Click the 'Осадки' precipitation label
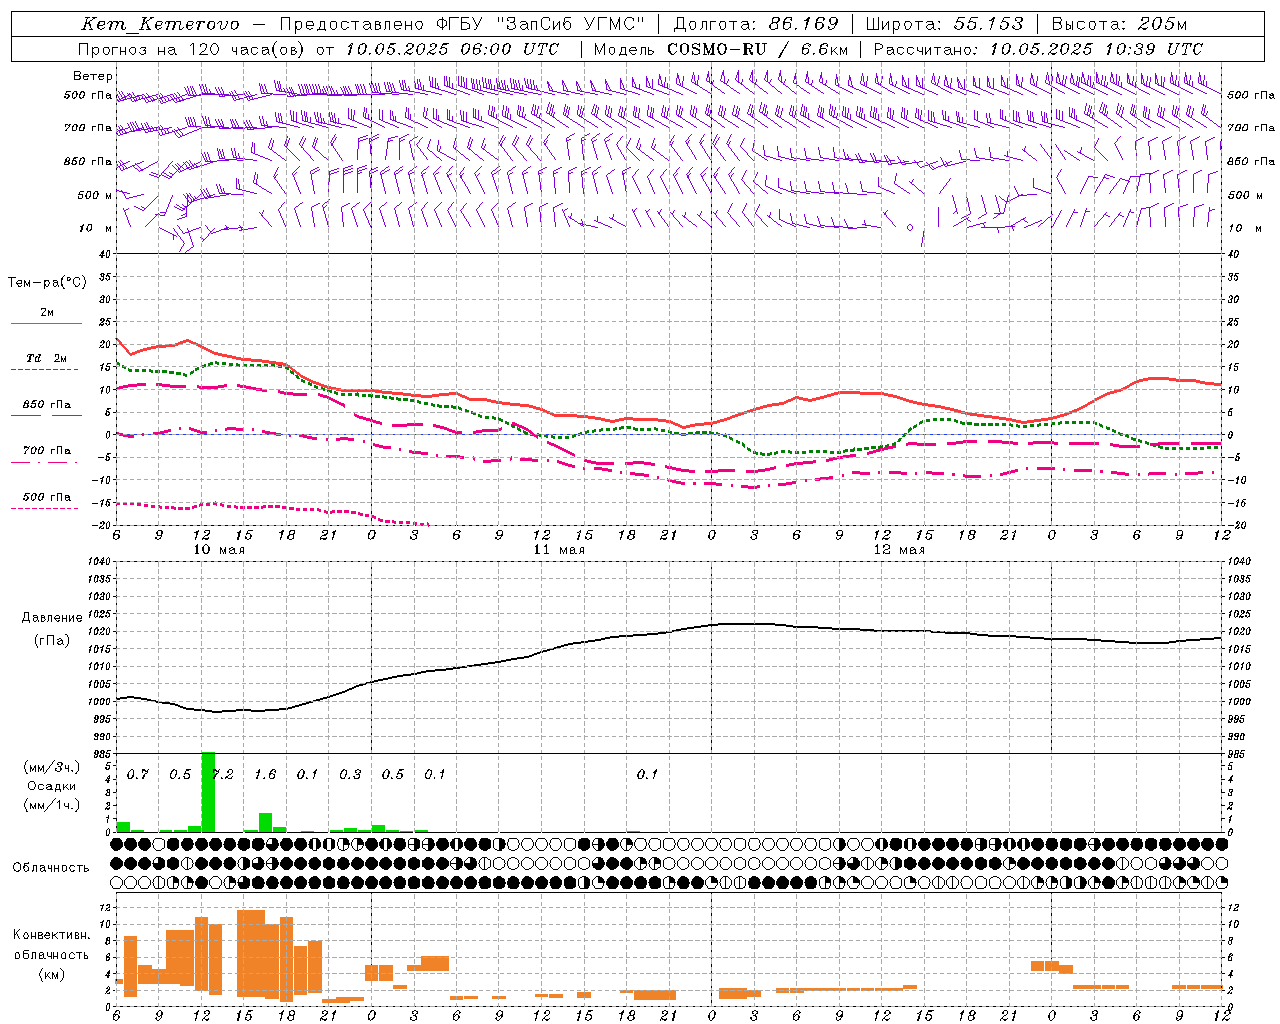Screen dimensions: 1280x1024 [x=51, y=786]
